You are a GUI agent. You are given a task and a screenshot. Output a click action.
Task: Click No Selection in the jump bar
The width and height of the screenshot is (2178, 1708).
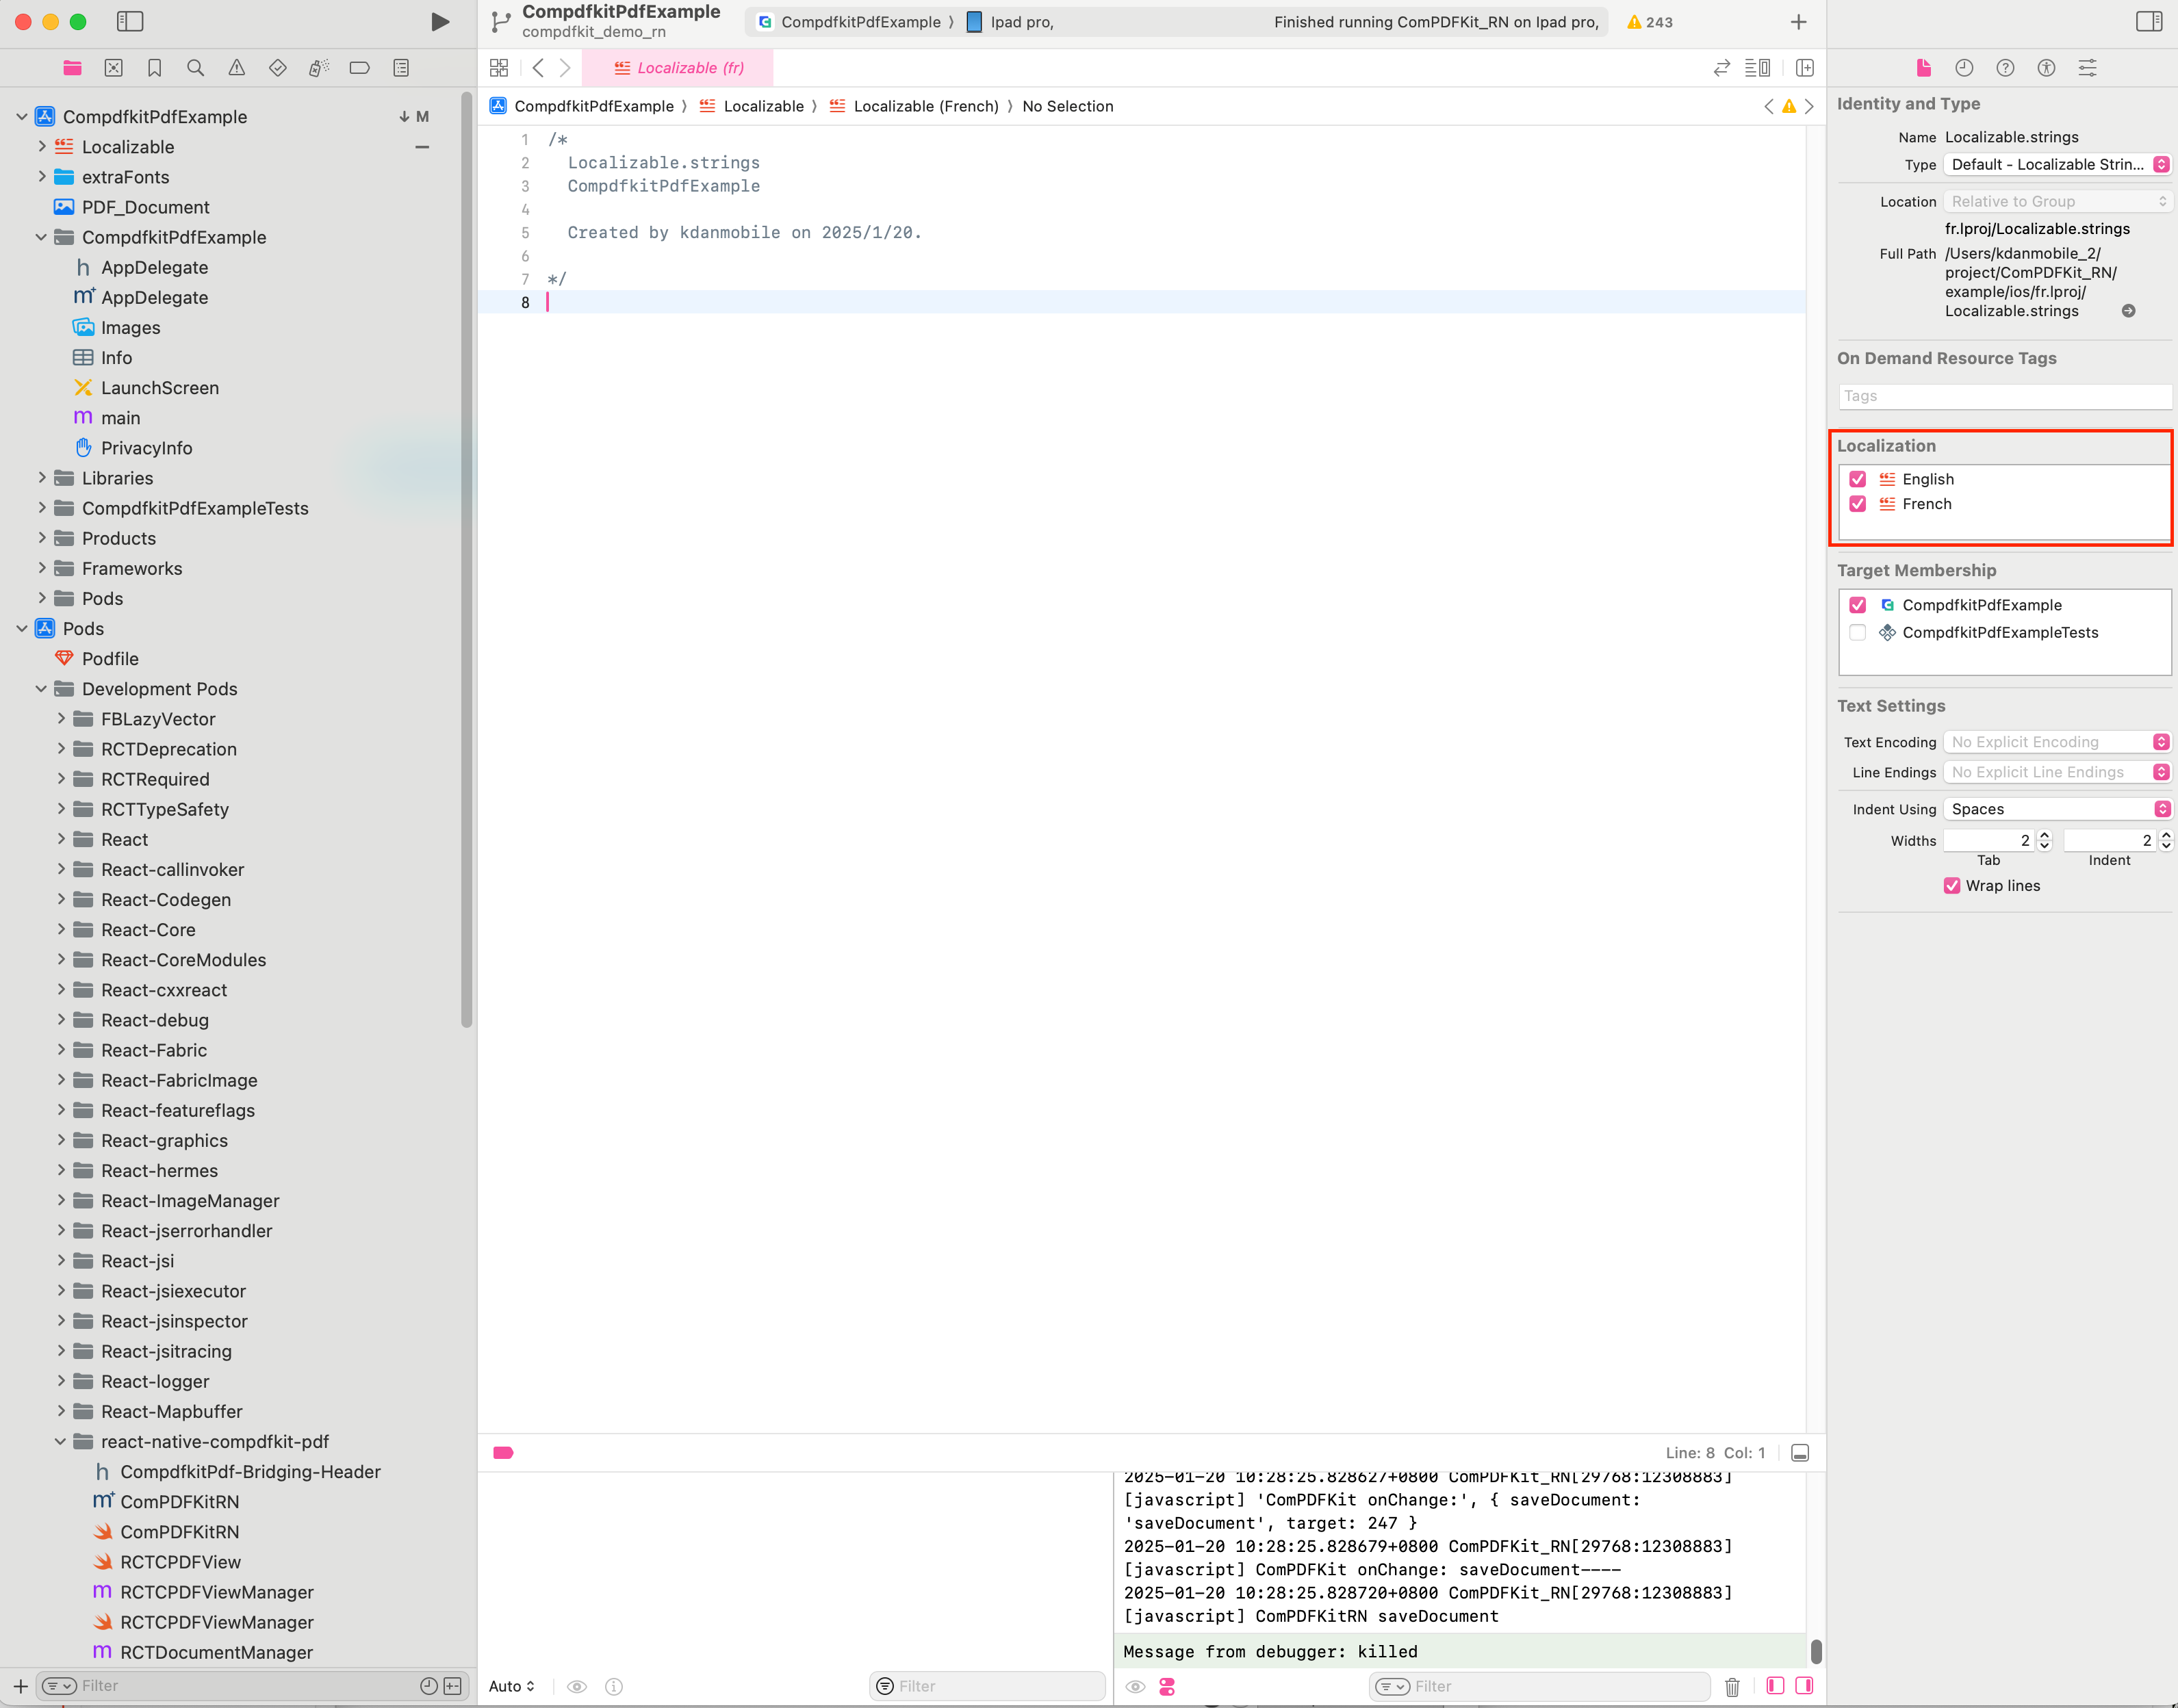(1067, 106)
